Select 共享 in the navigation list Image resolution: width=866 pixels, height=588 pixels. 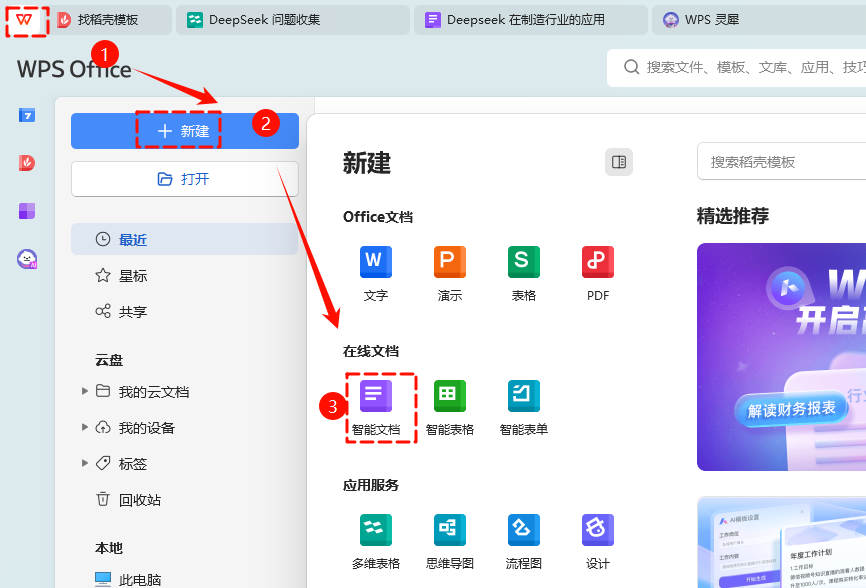(x=184, y=311)
